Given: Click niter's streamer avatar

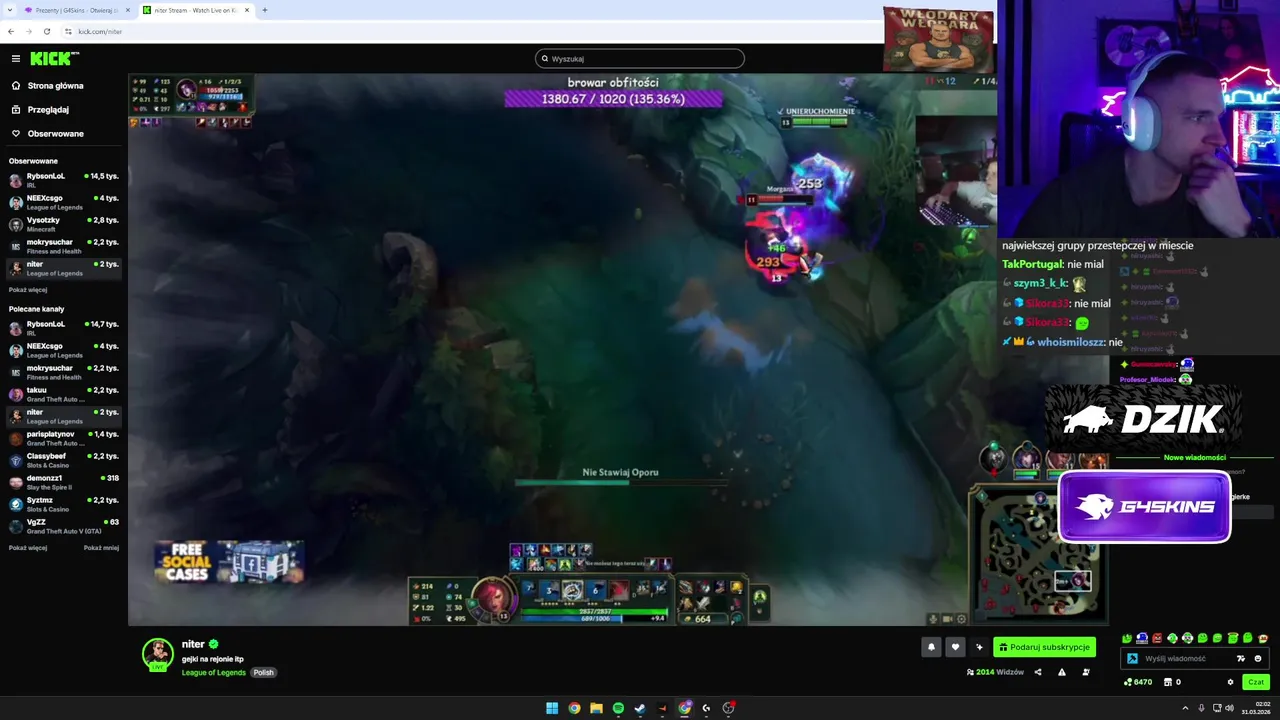Looking at the screenshot, I should click(157, 654).
